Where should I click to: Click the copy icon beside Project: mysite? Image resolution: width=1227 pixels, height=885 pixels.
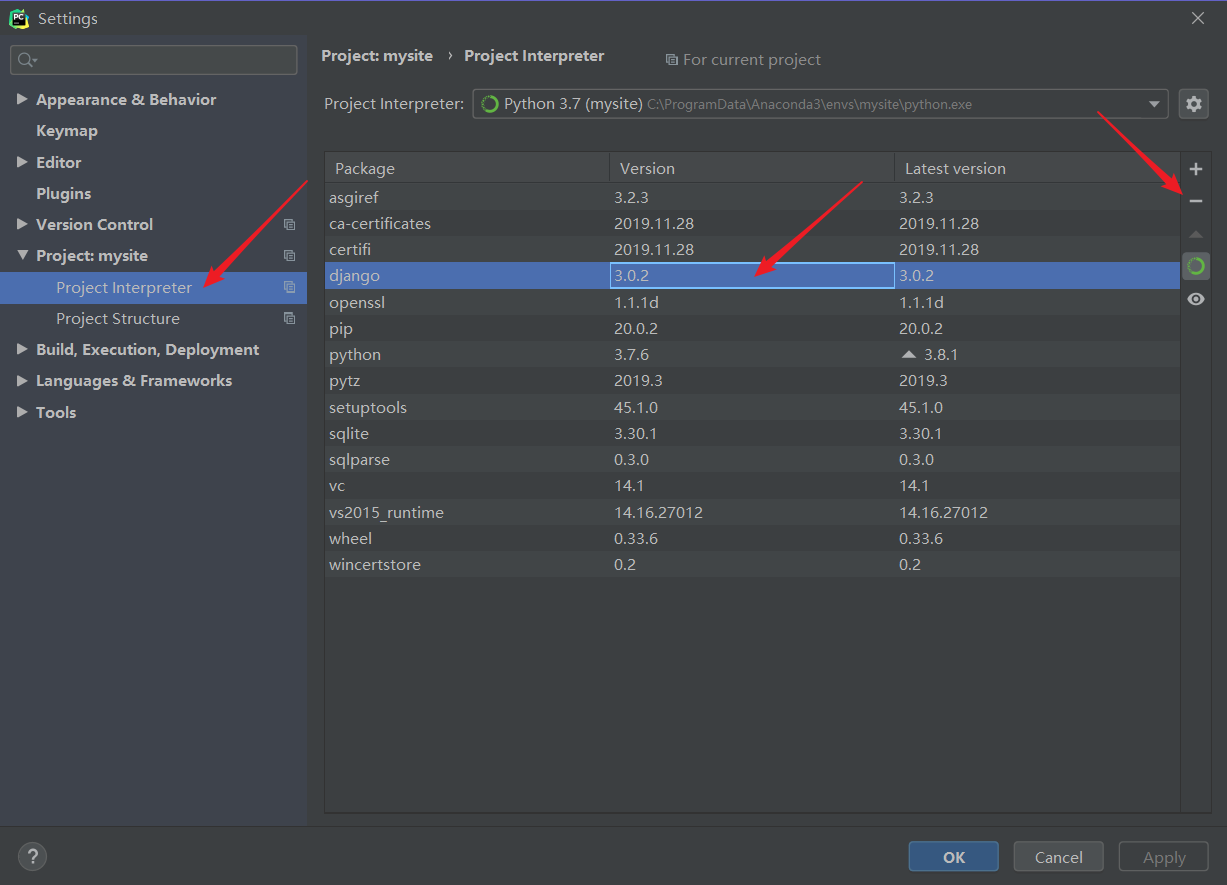(x=289, y=256)
